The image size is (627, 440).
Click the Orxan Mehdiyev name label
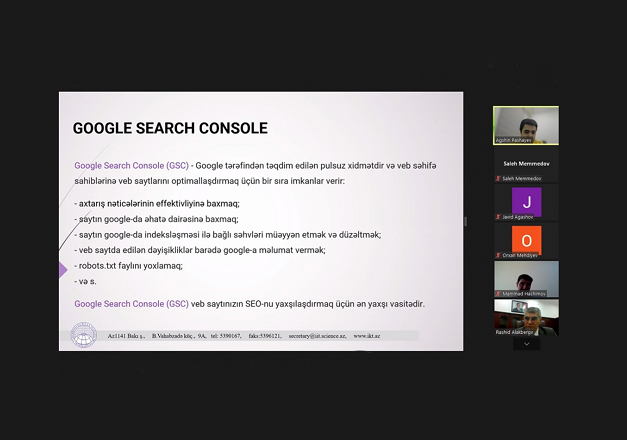pyautogui.click(x=520, y=256)
